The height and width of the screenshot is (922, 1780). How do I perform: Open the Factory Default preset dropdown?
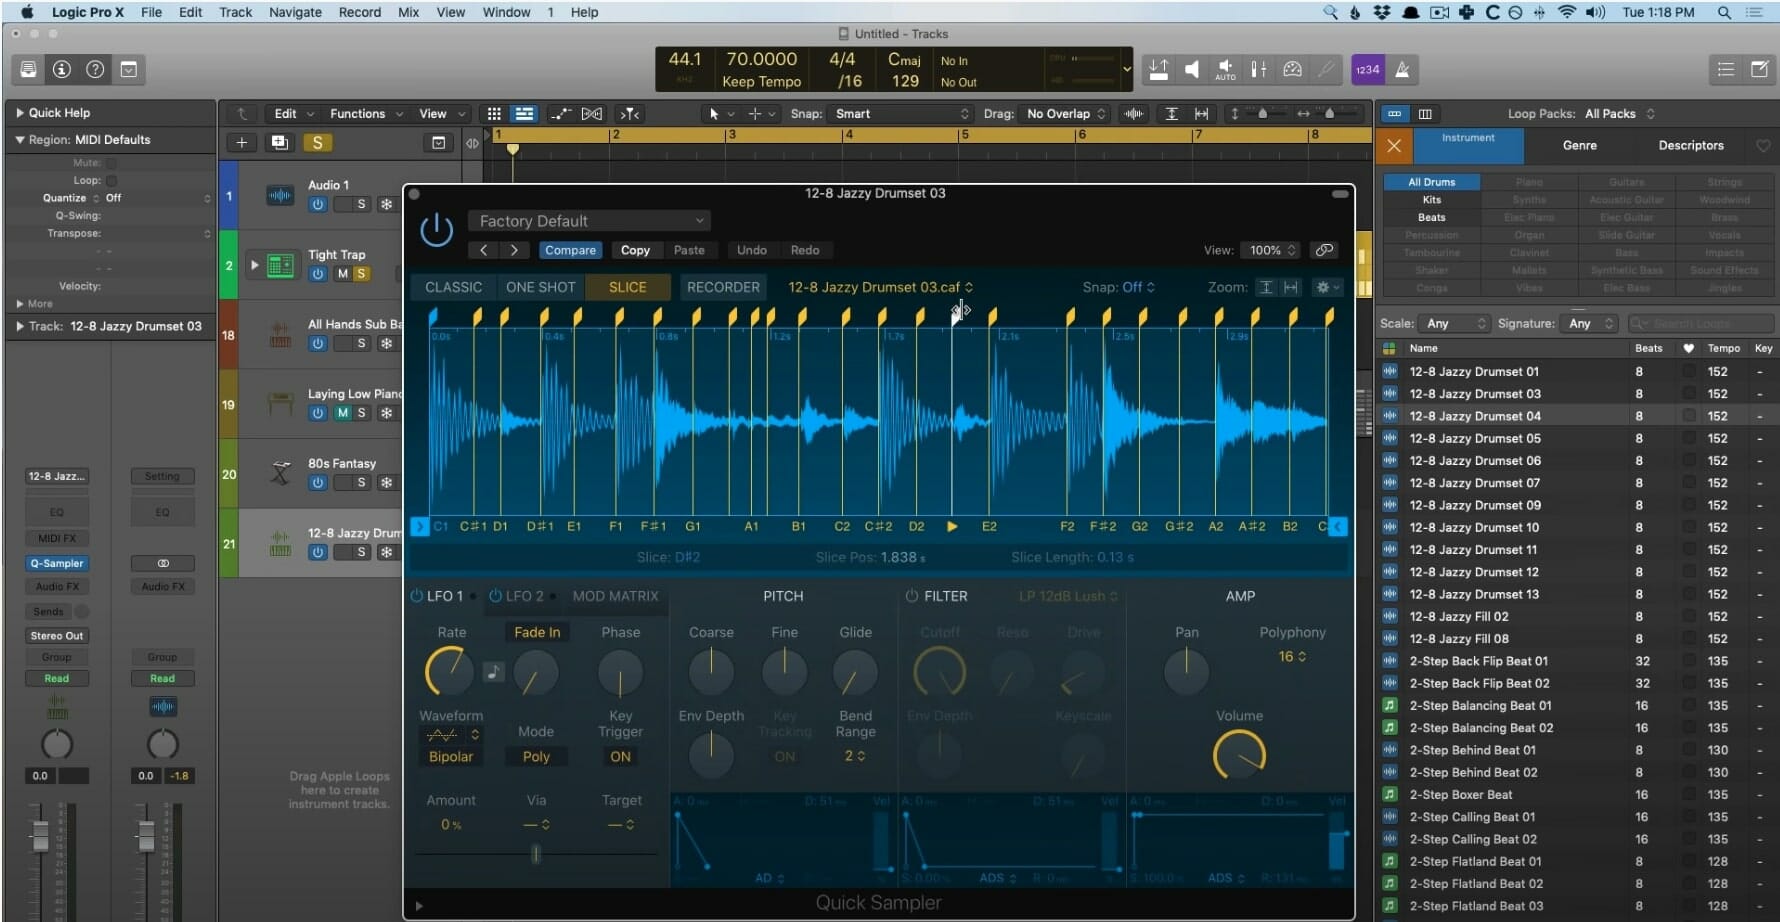[588, 221]
